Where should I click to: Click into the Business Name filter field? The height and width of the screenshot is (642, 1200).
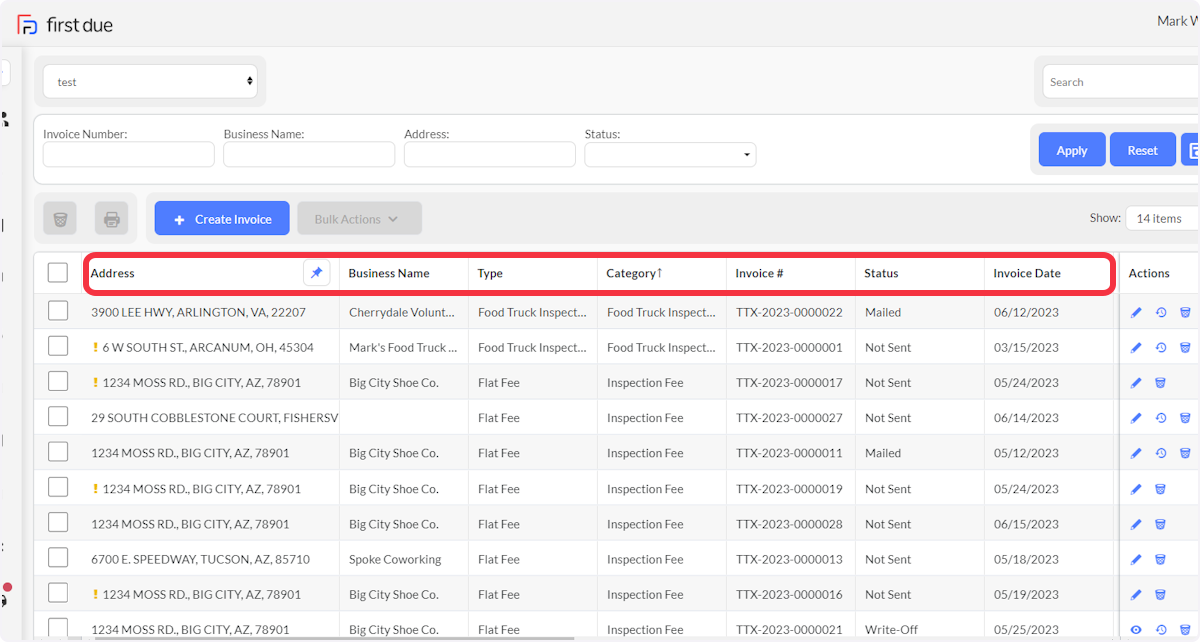coord(309,154)
